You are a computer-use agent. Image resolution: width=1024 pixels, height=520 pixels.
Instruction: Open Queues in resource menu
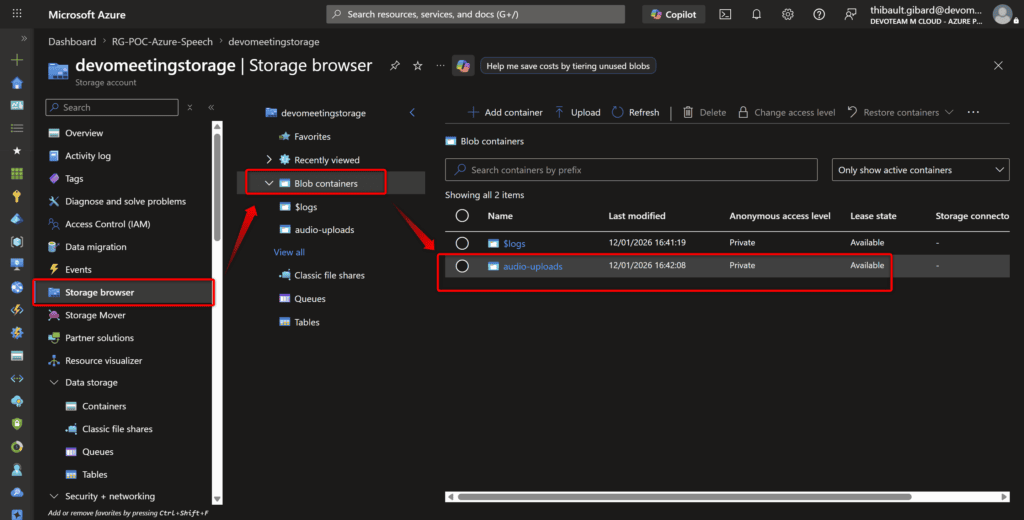click(x=97, y=452)
